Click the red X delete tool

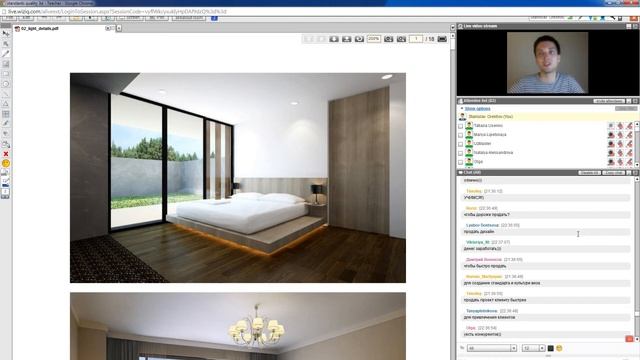[6, 154]
